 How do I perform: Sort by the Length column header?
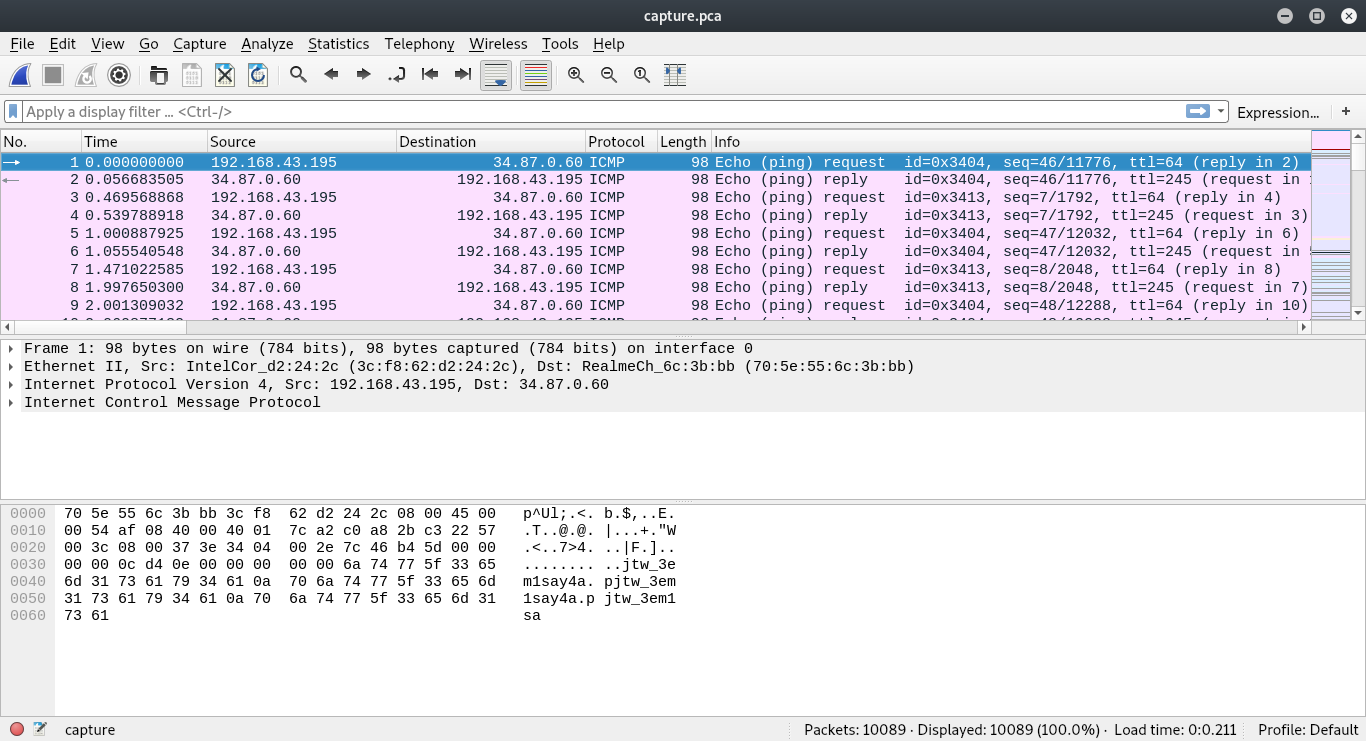684,142
